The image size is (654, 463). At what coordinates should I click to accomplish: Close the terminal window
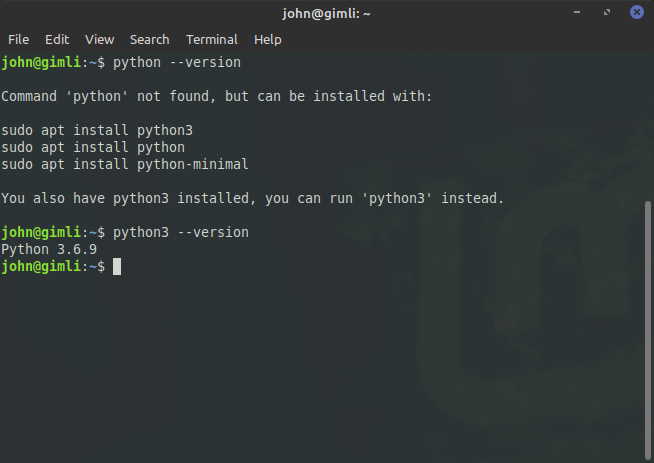tap(636, 12)
